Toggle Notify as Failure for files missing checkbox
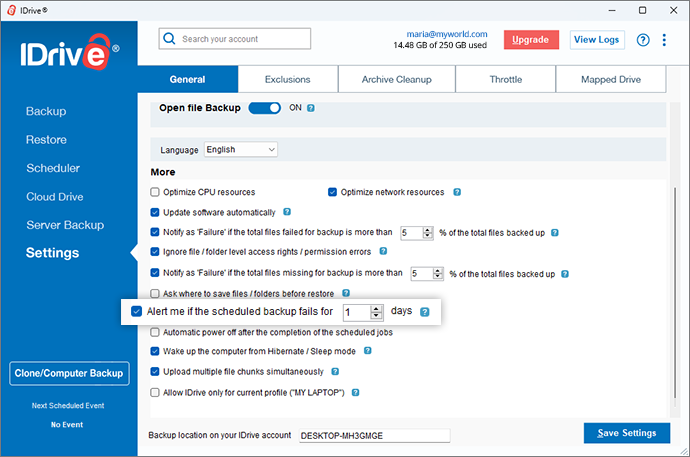The image size is (690, 457). click(x=155, y=273)
